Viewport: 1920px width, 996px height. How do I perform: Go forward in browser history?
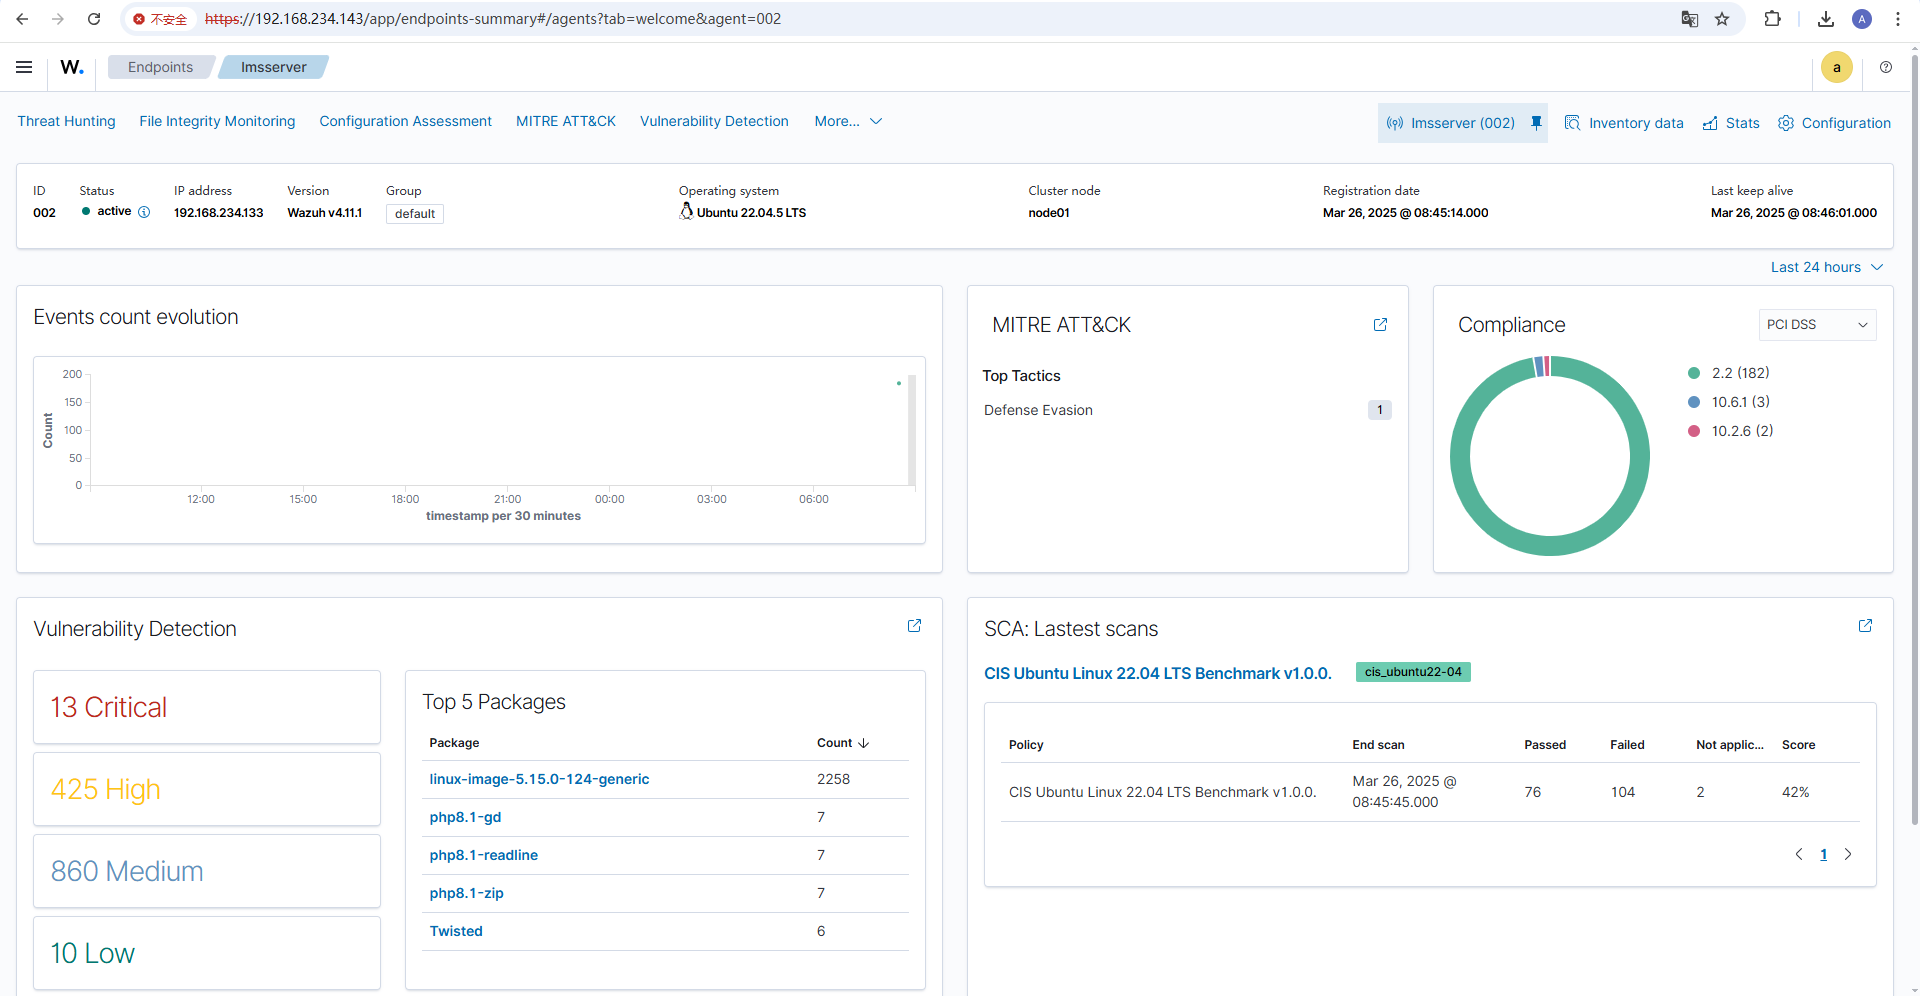pos(58,19)
